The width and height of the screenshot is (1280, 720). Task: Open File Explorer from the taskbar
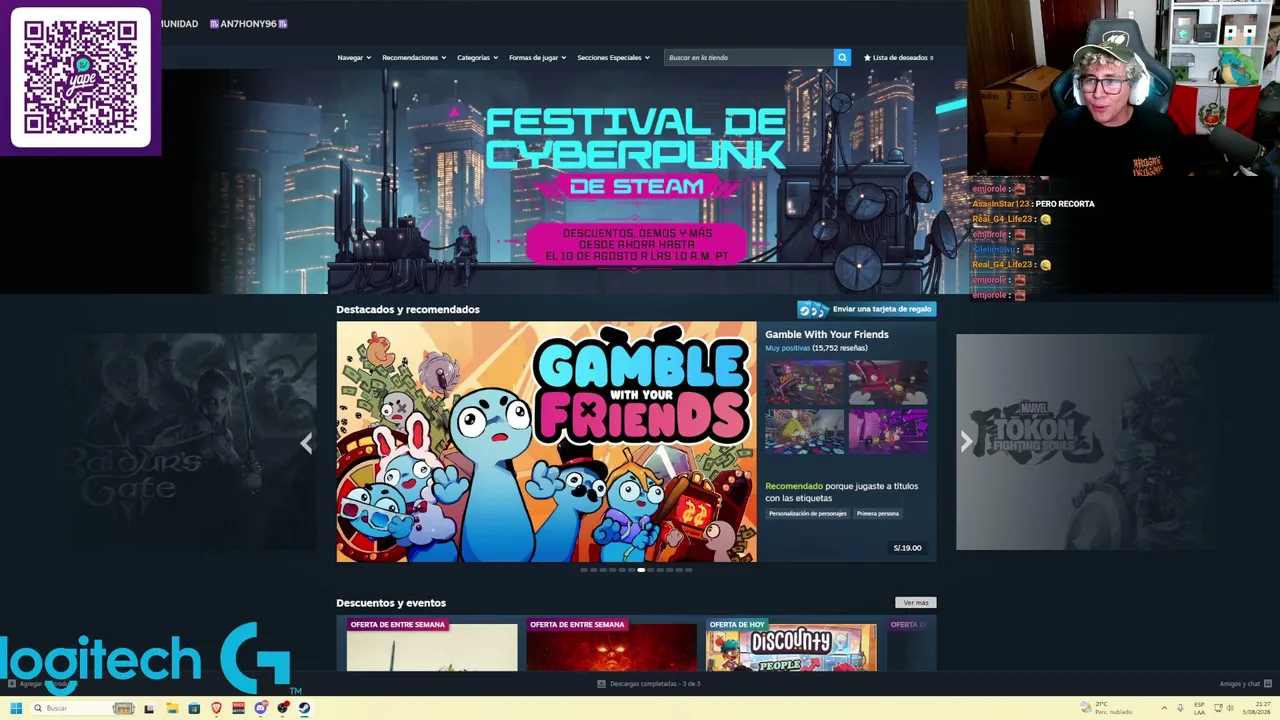[x=172, y=708]
